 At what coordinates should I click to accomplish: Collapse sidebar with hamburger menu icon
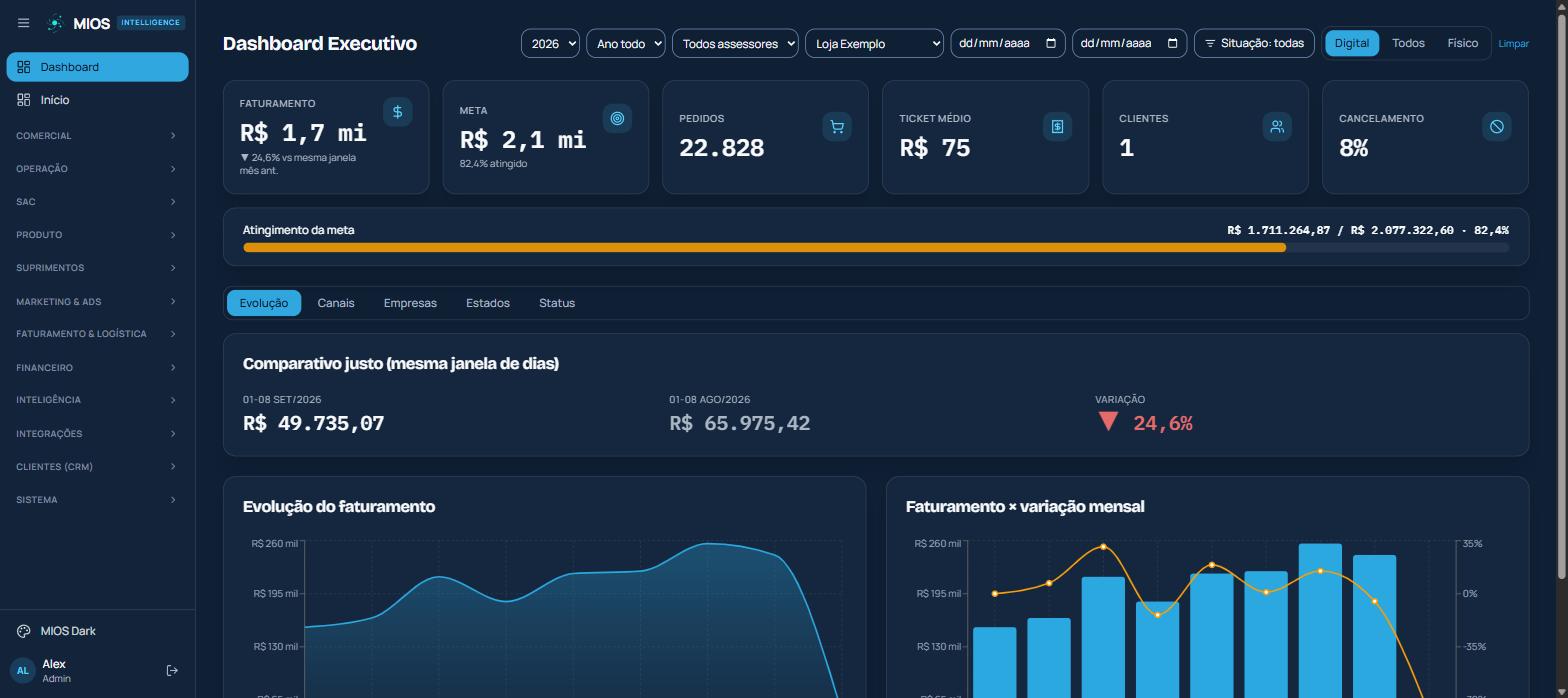(24, 23)
